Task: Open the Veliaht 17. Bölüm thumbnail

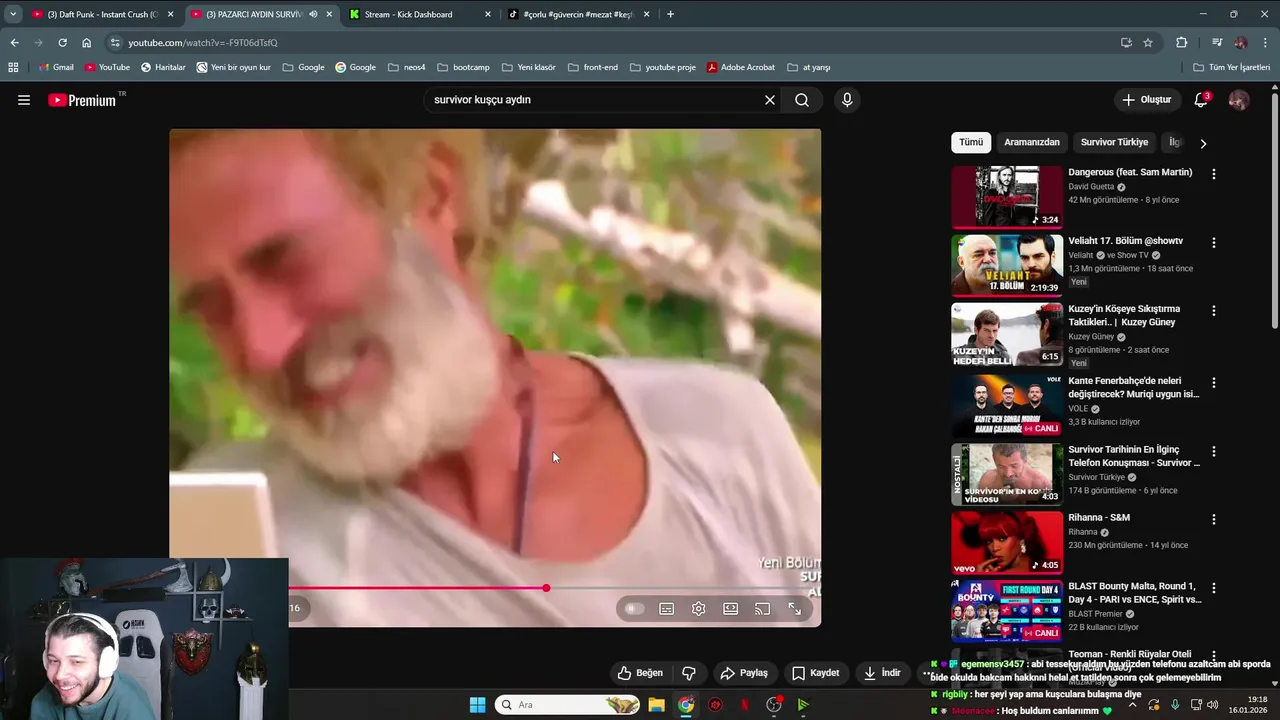Action: click(x=1007, y=266)
